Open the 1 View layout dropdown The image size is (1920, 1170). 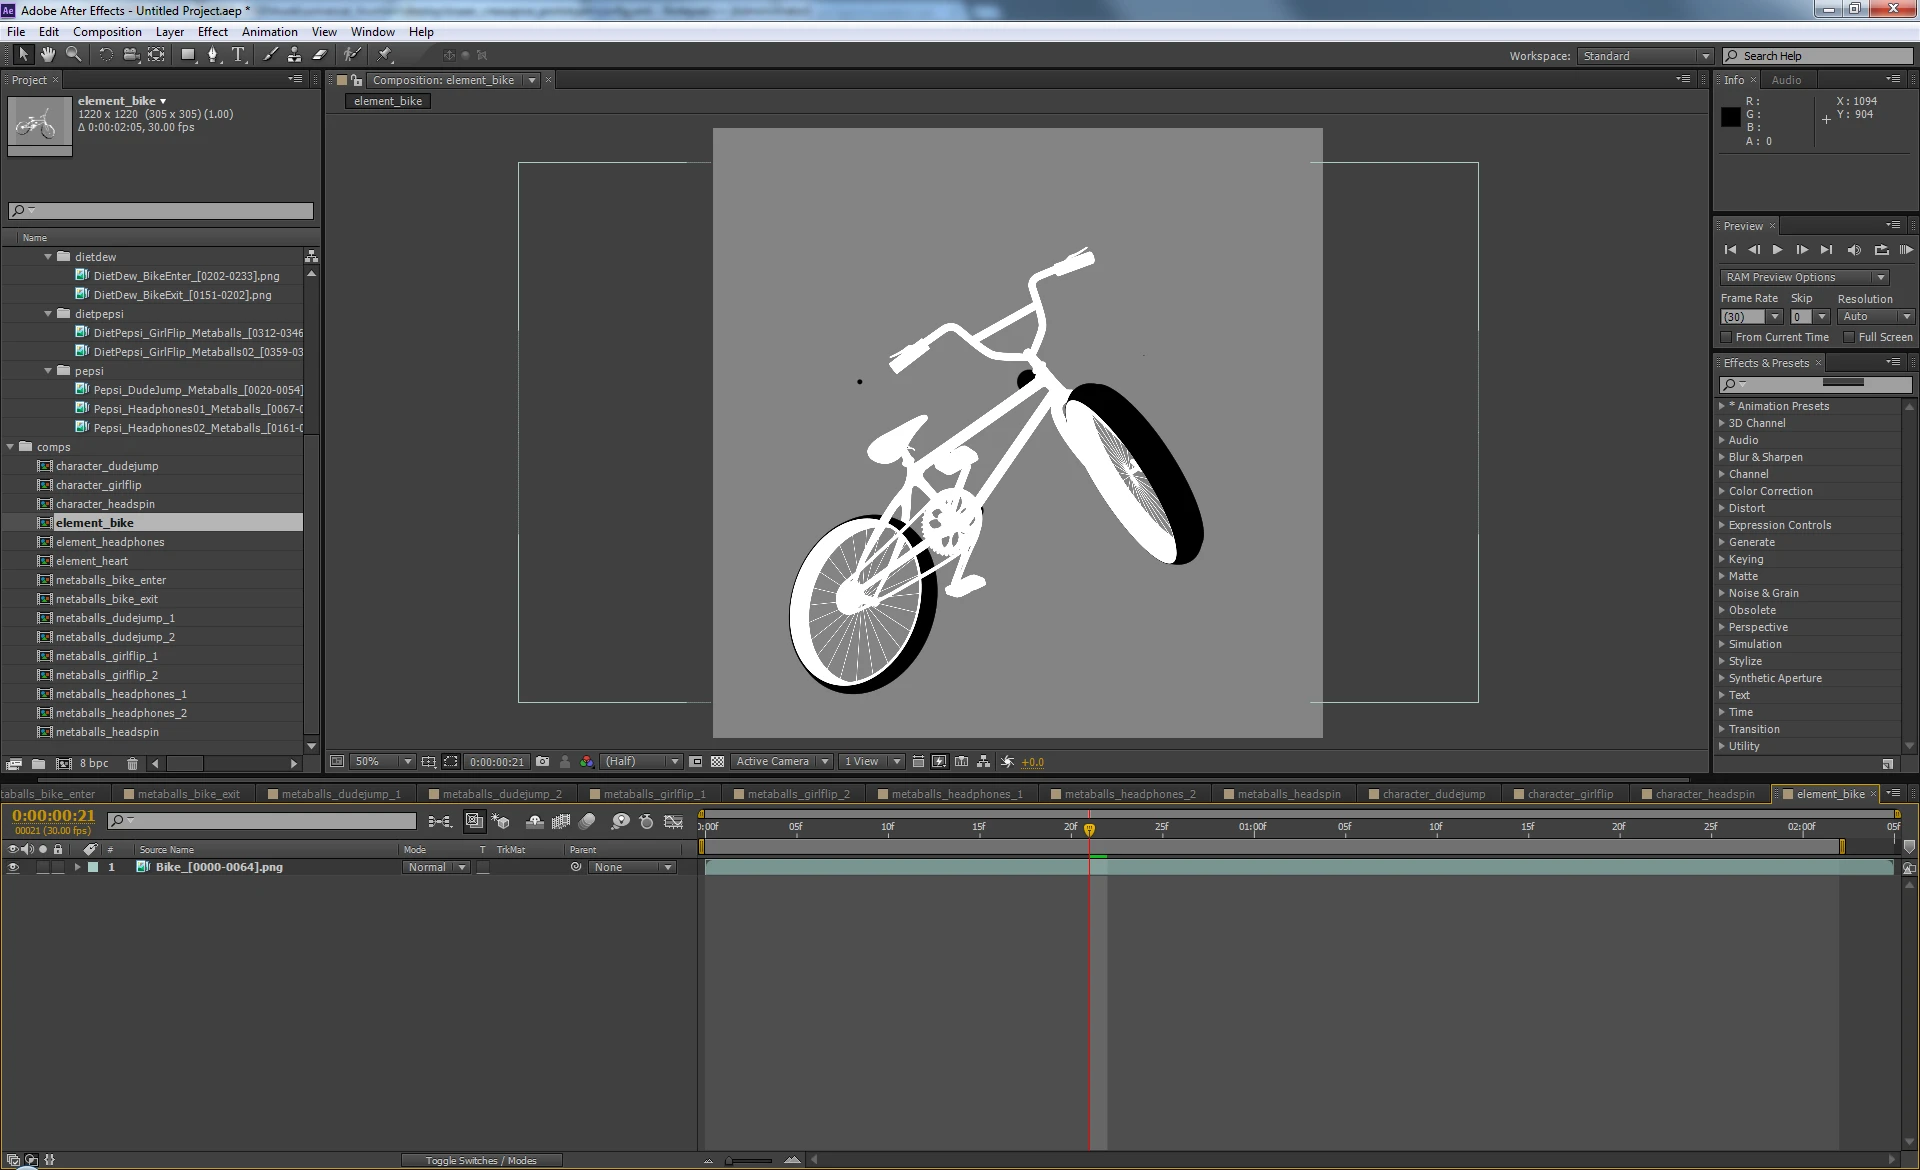871,761
